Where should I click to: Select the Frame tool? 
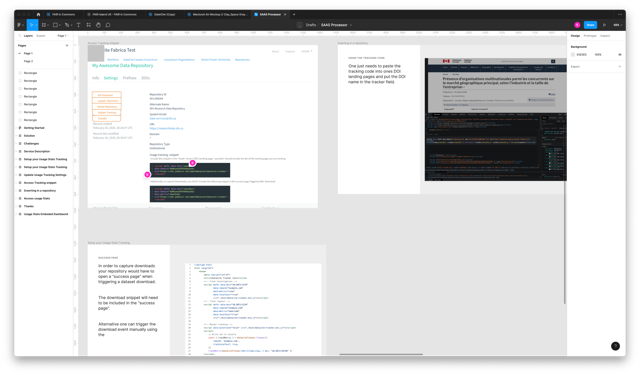pyautogui.click(x=44, y=25)
